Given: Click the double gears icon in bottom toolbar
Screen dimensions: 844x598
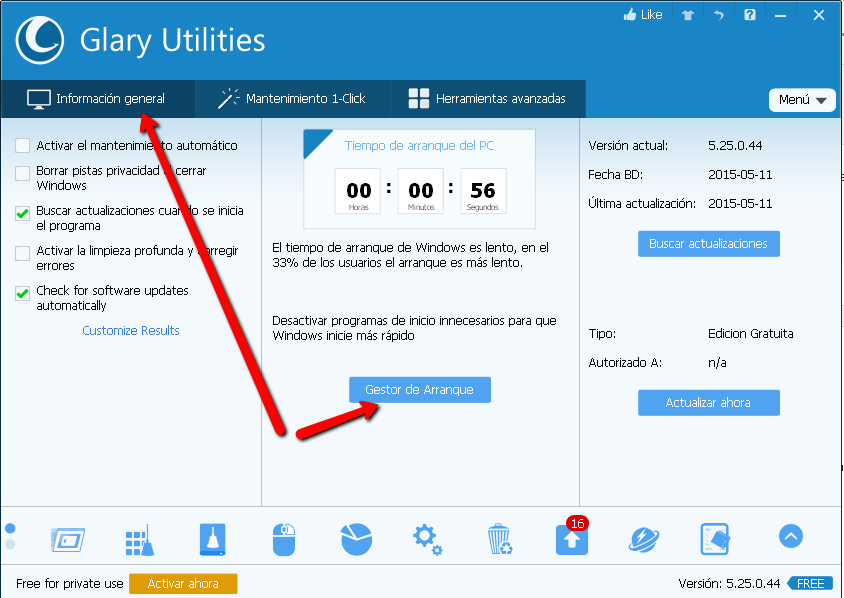Looking at the screenshot, I should (x=428, y=540).
